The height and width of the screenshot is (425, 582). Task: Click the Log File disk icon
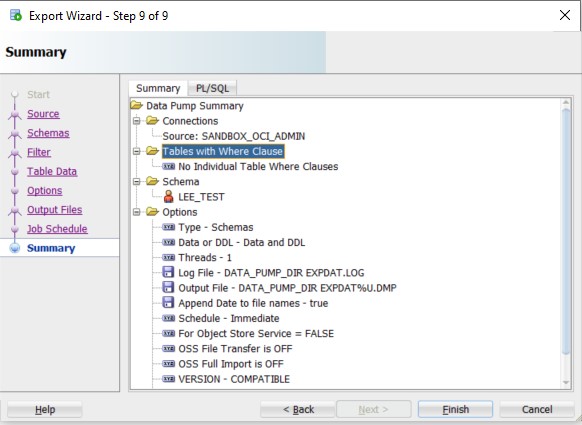pyautogui.click(x=168, y=272)
